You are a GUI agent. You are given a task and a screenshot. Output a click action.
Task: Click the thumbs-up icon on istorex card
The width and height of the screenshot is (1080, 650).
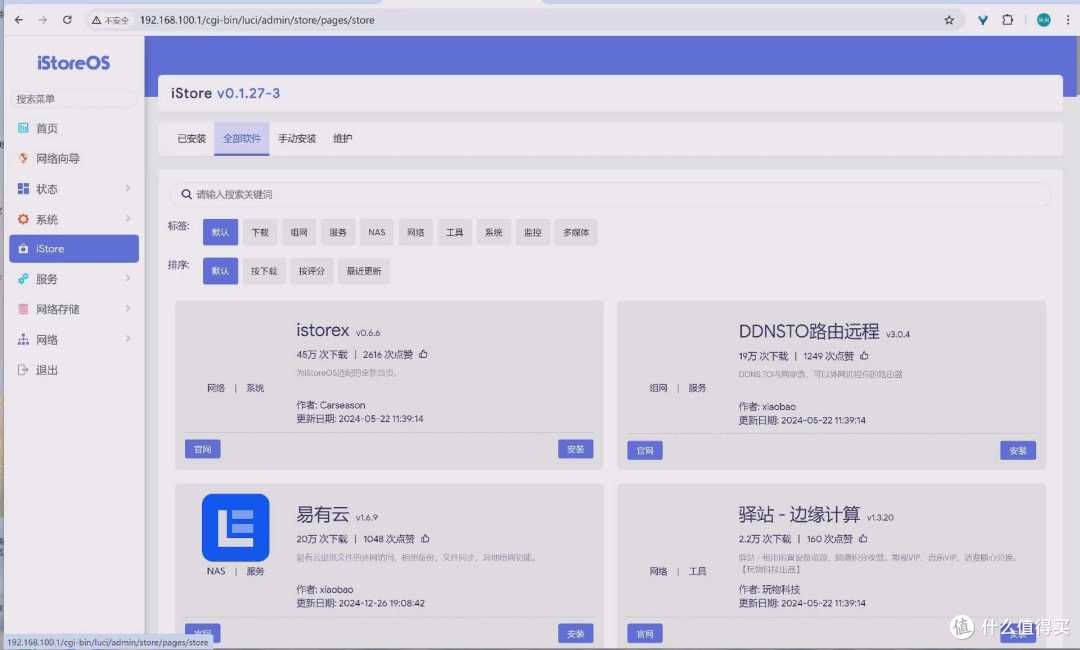[424, 355]
